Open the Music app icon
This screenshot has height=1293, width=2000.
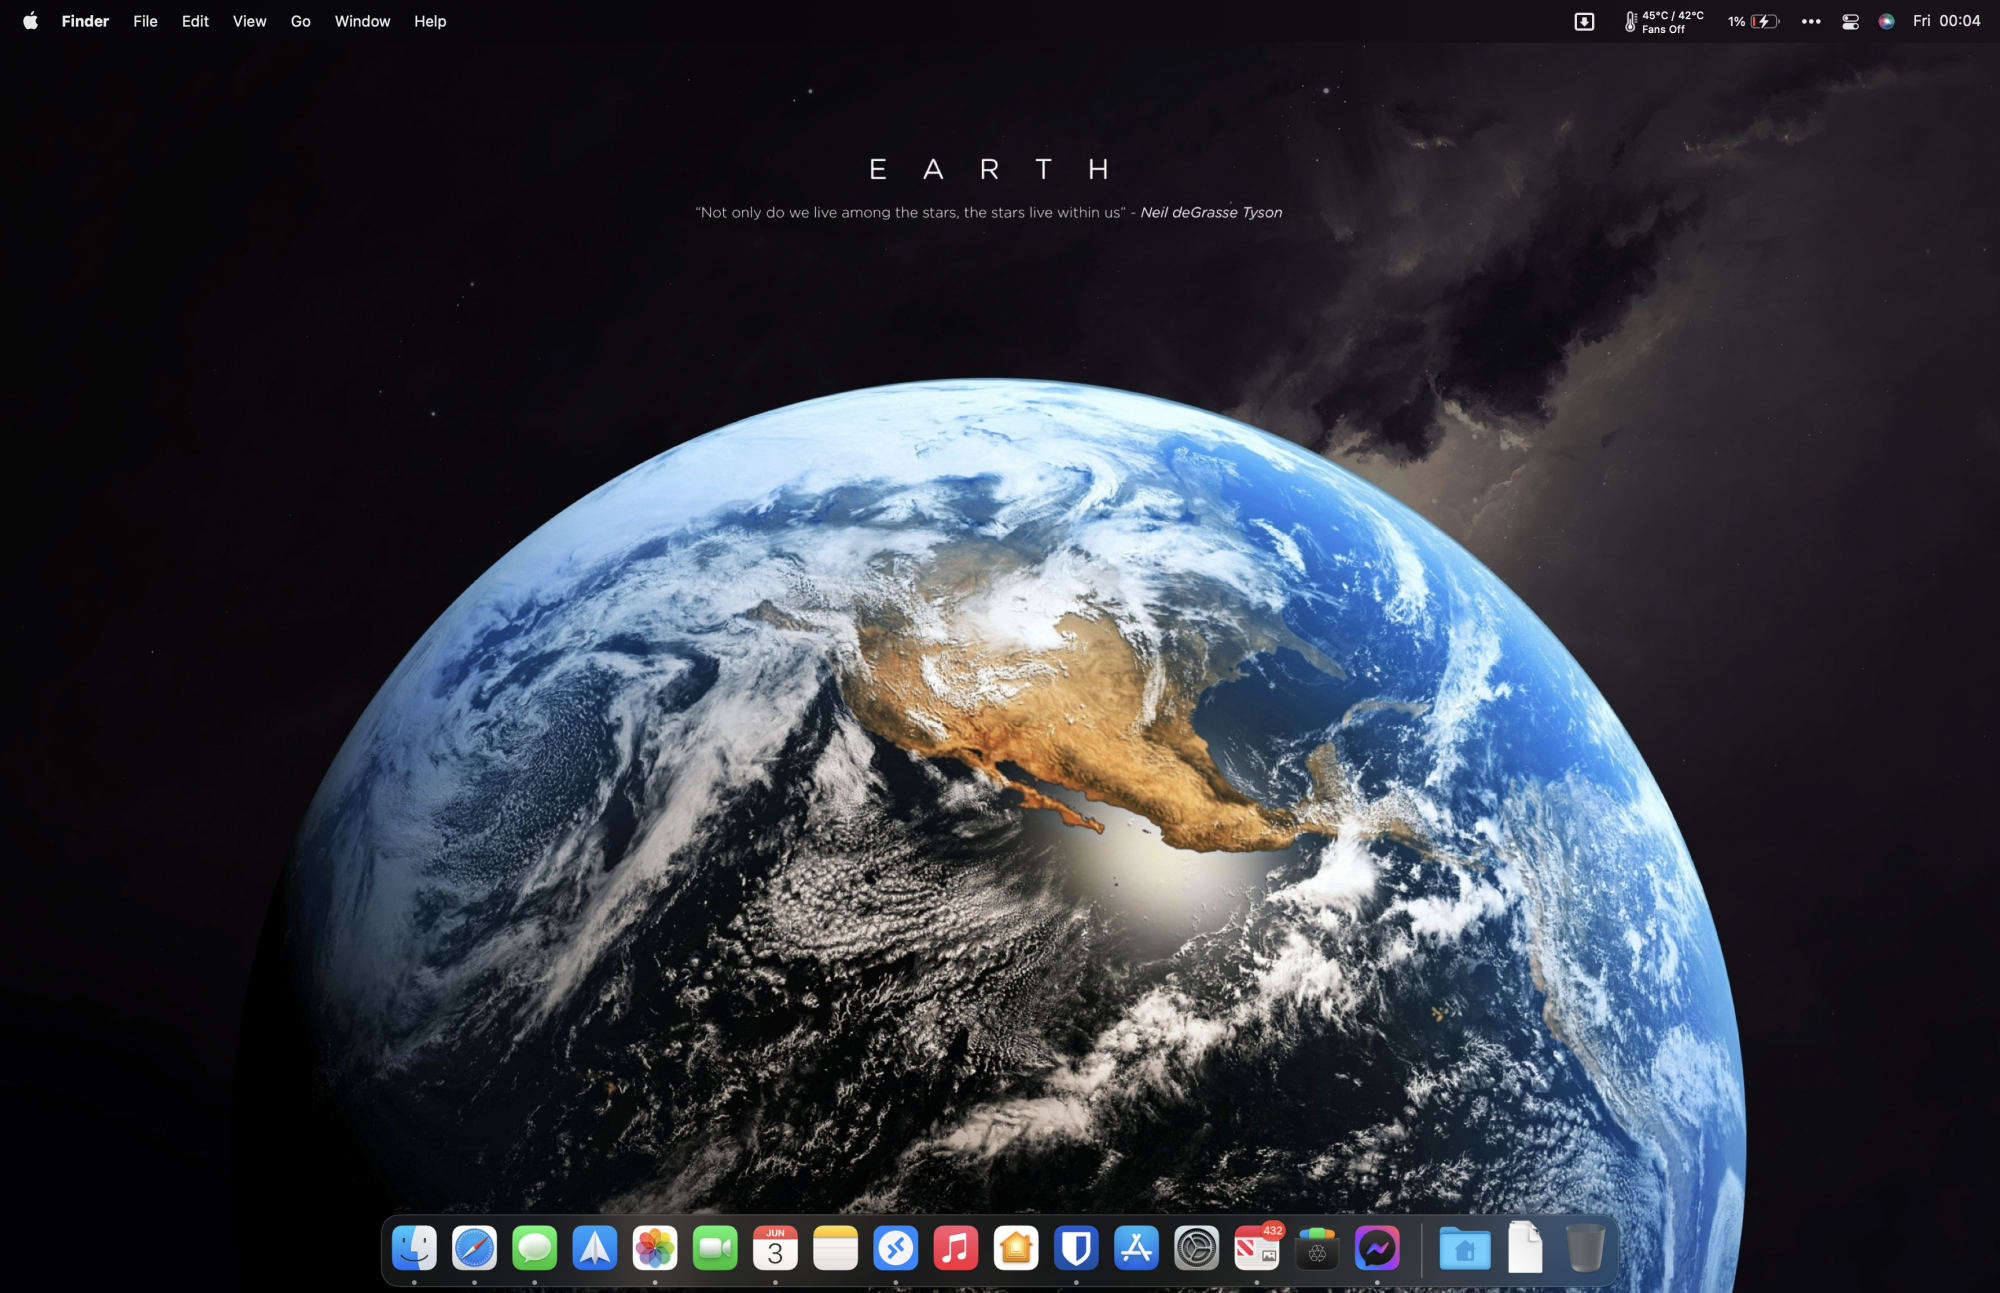coord(956,1248)
